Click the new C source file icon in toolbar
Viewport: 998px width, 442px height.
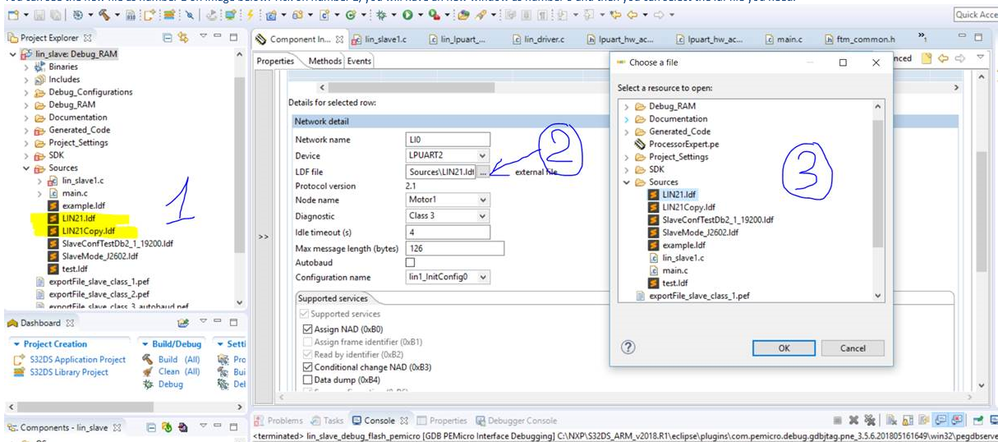pos(323,15)
